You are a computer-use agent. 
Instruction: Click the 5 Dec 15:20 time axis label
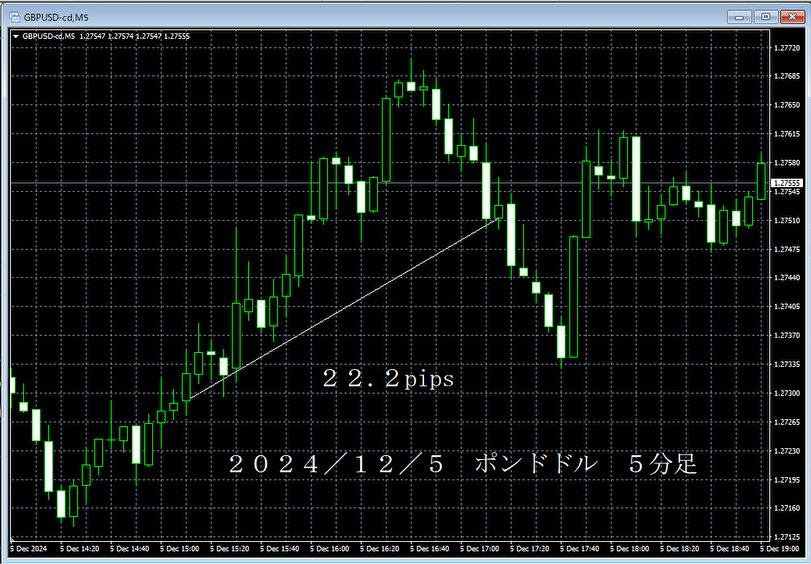point(230,549)
